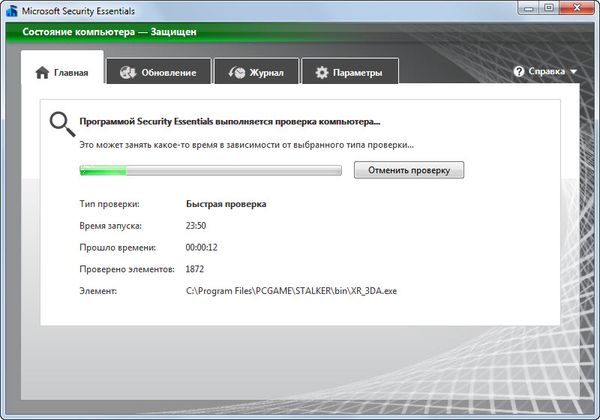Image resolution: width=600 pixels, height=420 pixels.
Task: Switch to the Обновление tab
Action: coord(158,72)
